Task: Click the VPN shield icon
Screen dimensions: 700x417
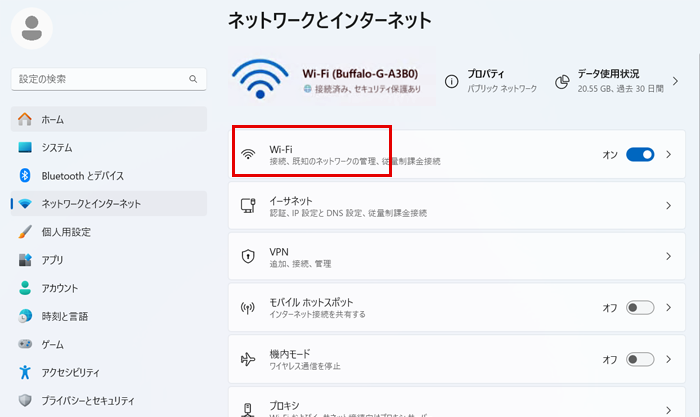Action: coord(248,256)
